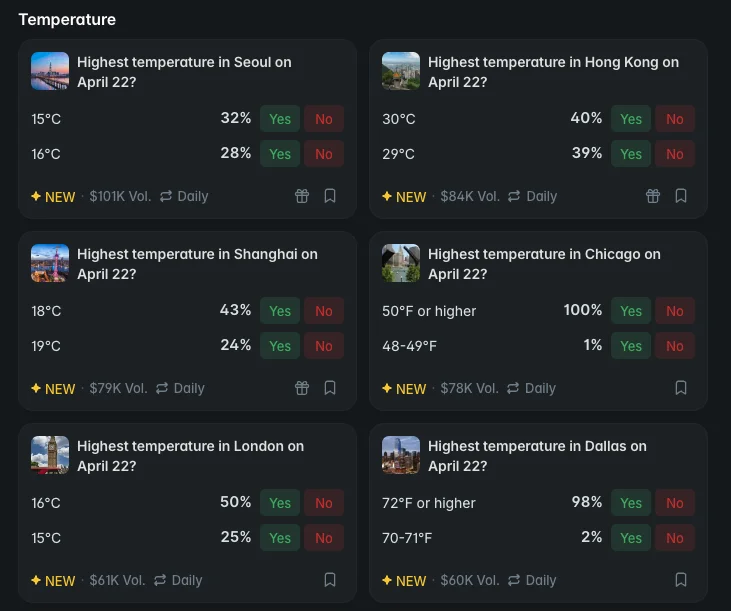Open the Highest temperature in Dallas market title
731x611 pixels.
537,456
